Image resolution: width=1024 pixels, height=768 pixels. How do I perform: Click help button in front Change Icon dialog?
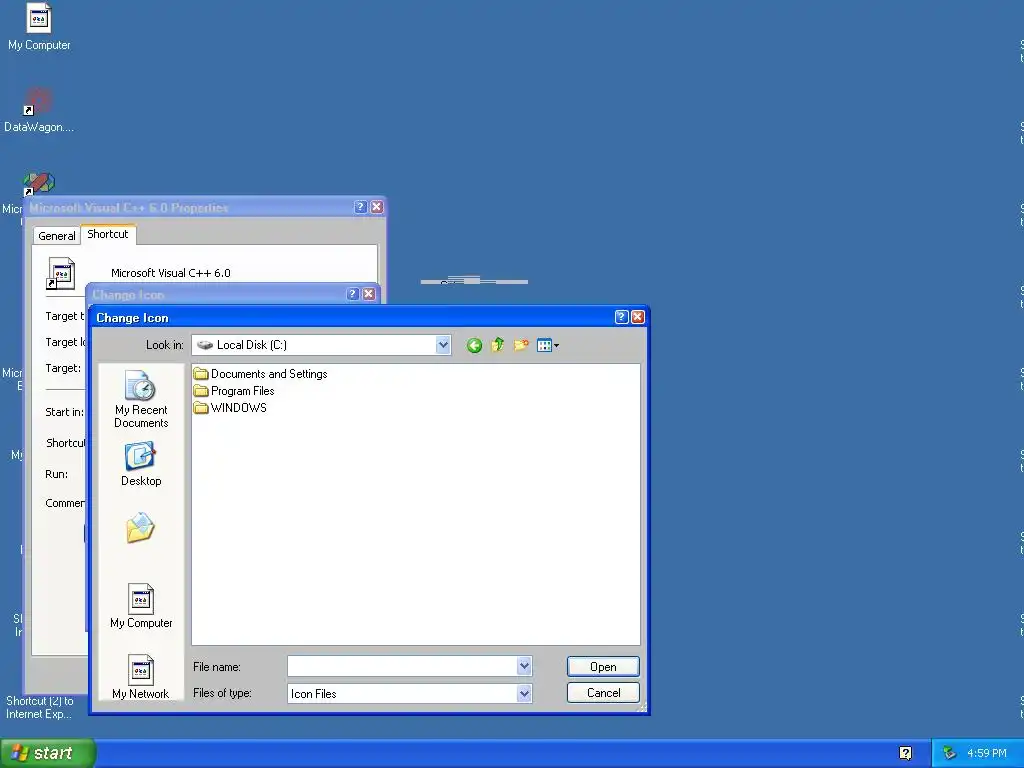coord(622,317)
